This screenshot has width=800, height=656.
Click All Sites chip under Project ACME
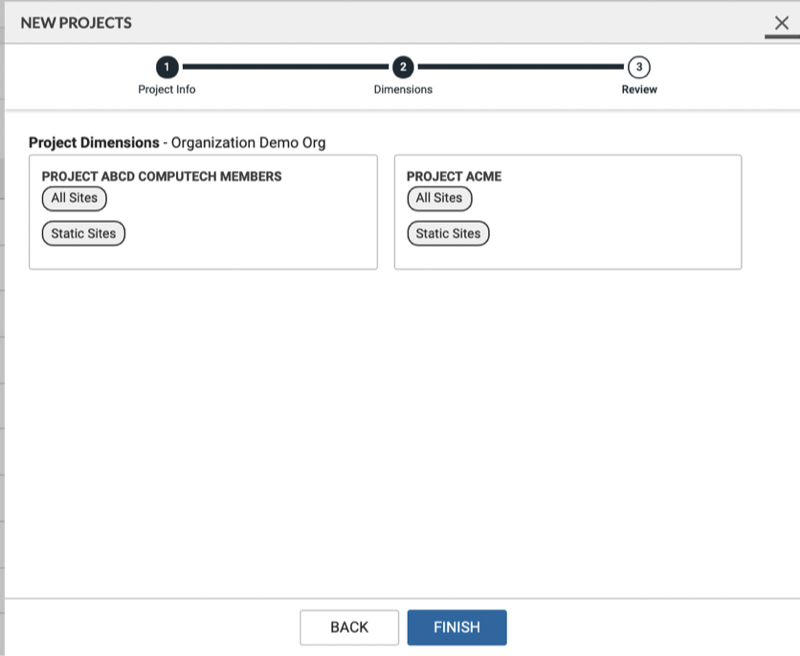click(x=439, y=198)
